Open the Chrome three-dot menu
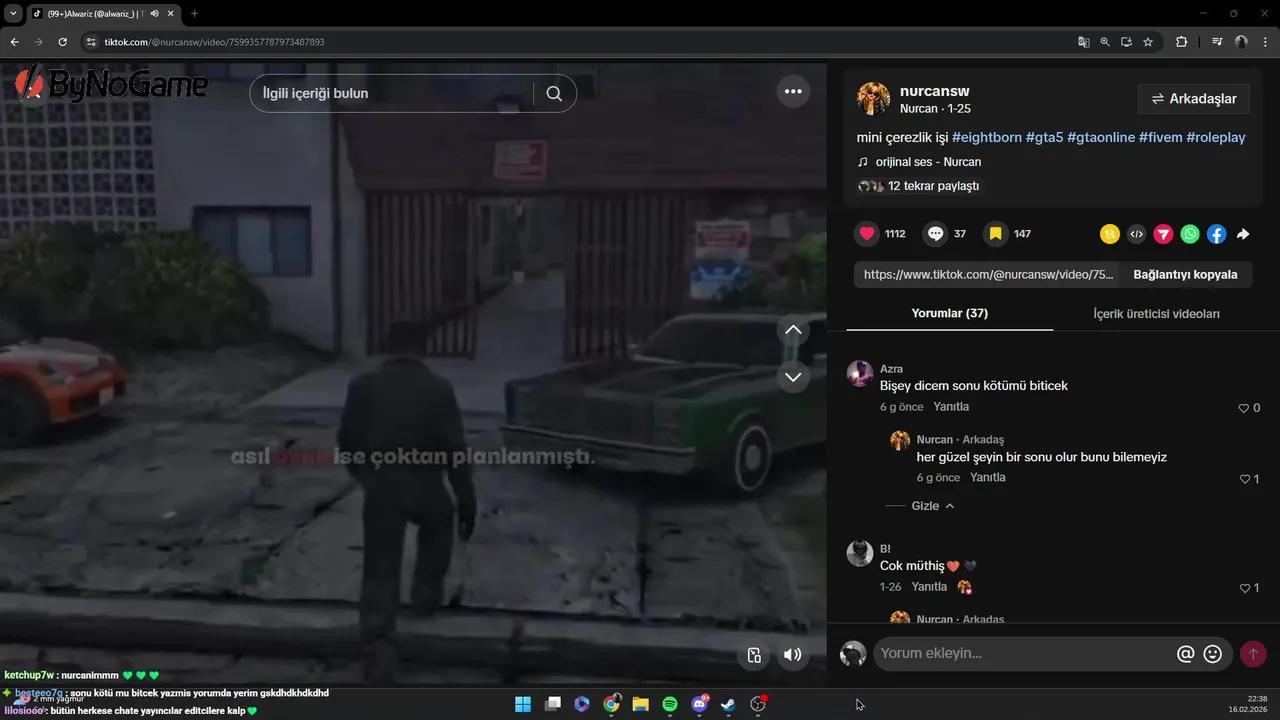 pos(1264,42)
